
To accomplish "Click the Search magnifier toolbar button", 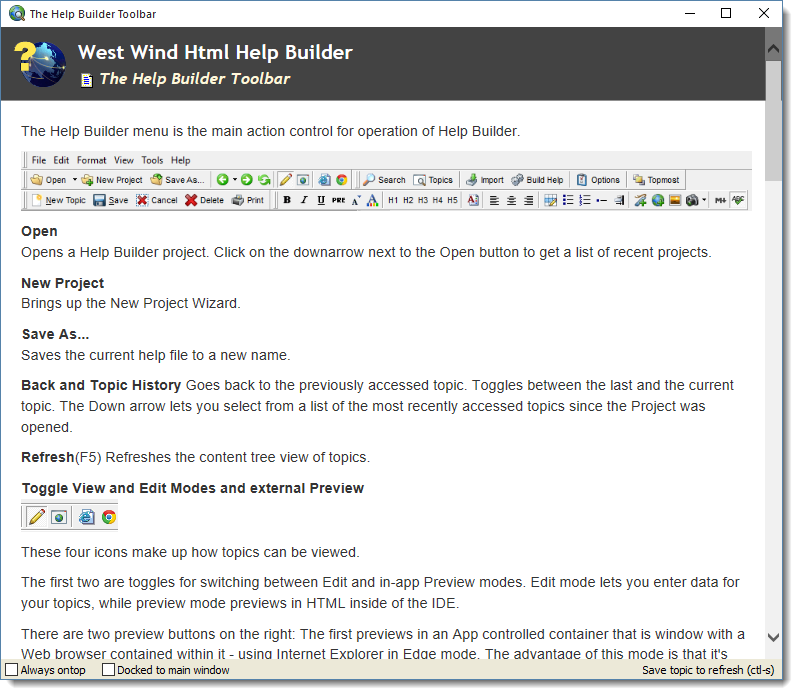I will tap(384, 180).
